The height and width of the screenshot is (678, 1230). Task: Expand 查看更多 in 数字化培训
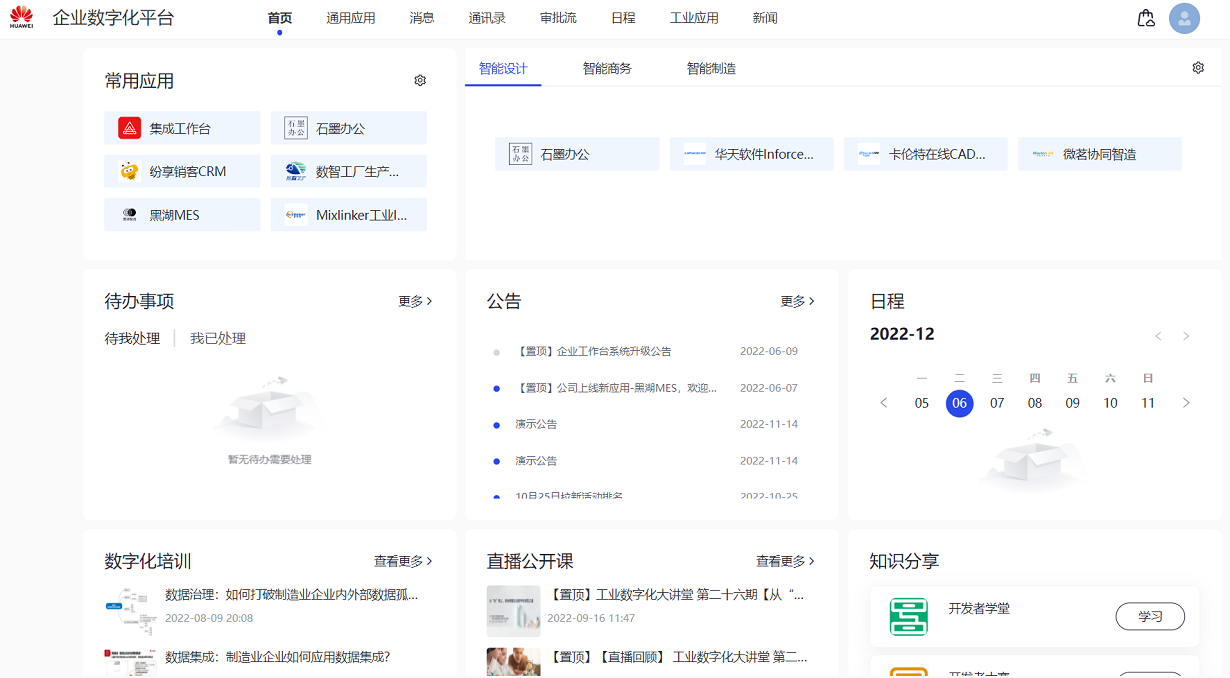(403, 561)
